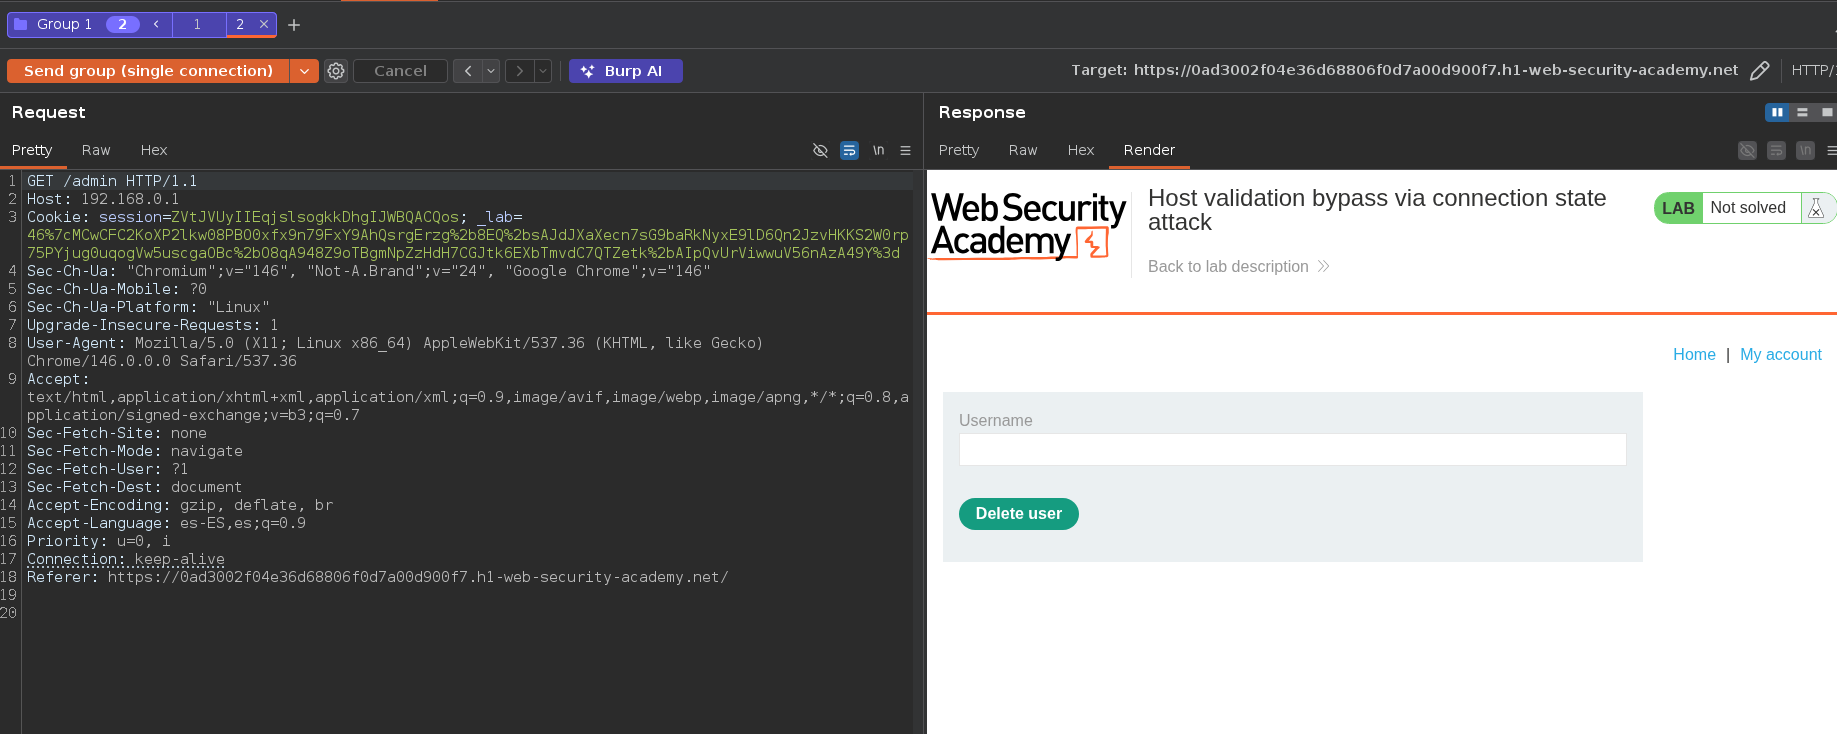Select side-by-side layout view
This screenshot has height=734, width=1837.
pos(1776,112)
